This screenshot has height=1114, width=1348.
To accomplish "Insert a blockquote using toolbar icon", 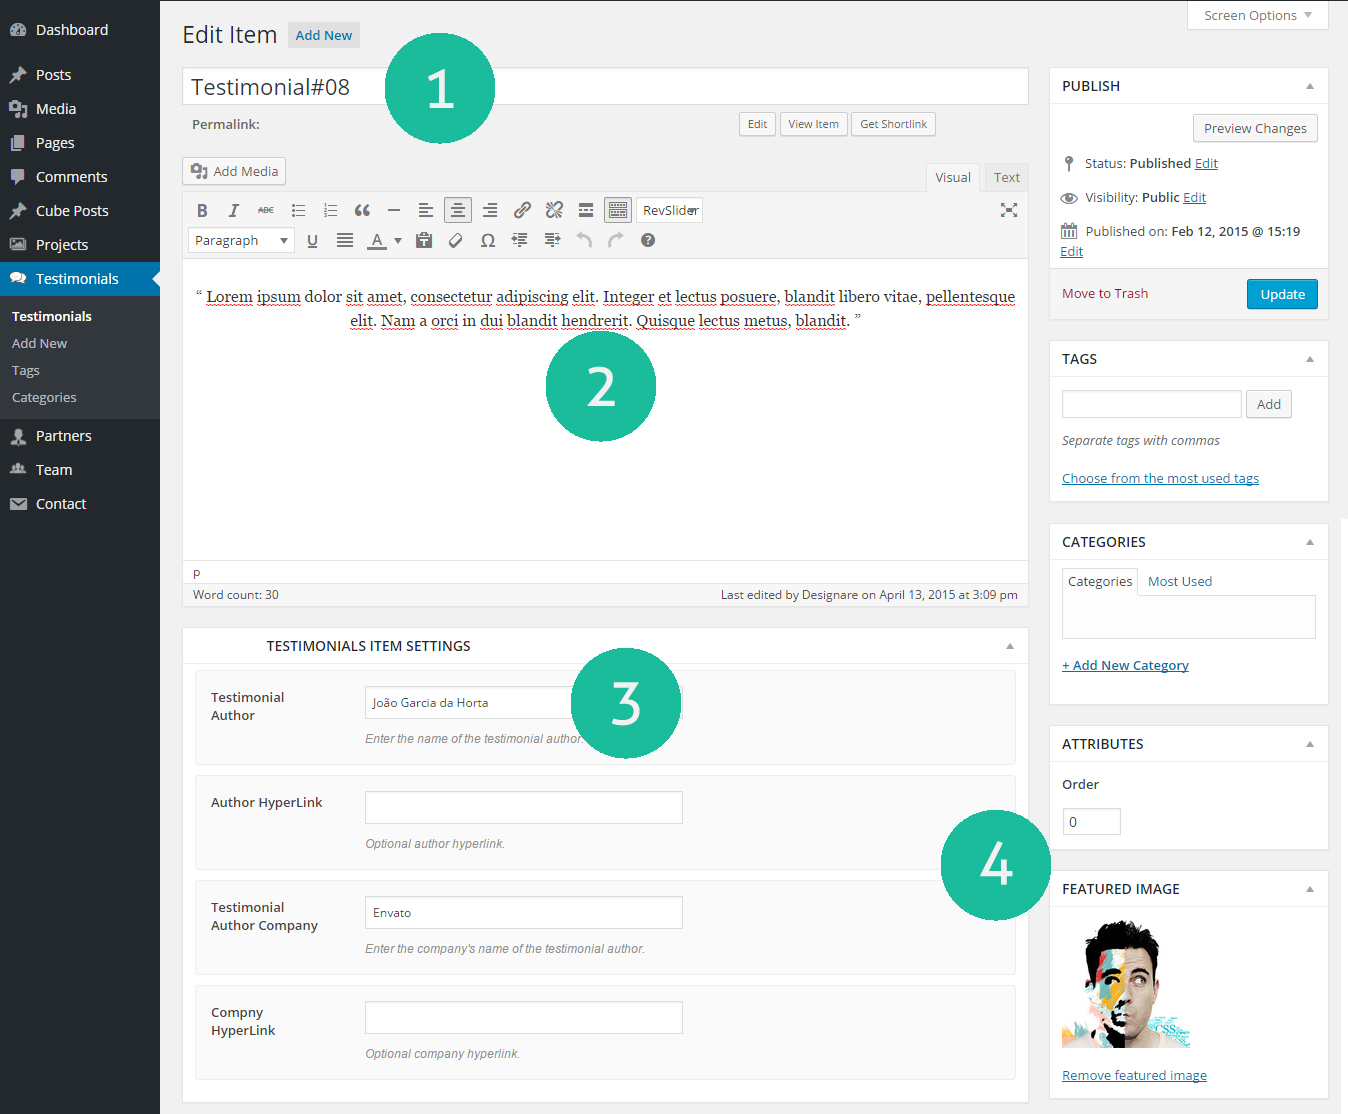I will [x=362, y=210].
